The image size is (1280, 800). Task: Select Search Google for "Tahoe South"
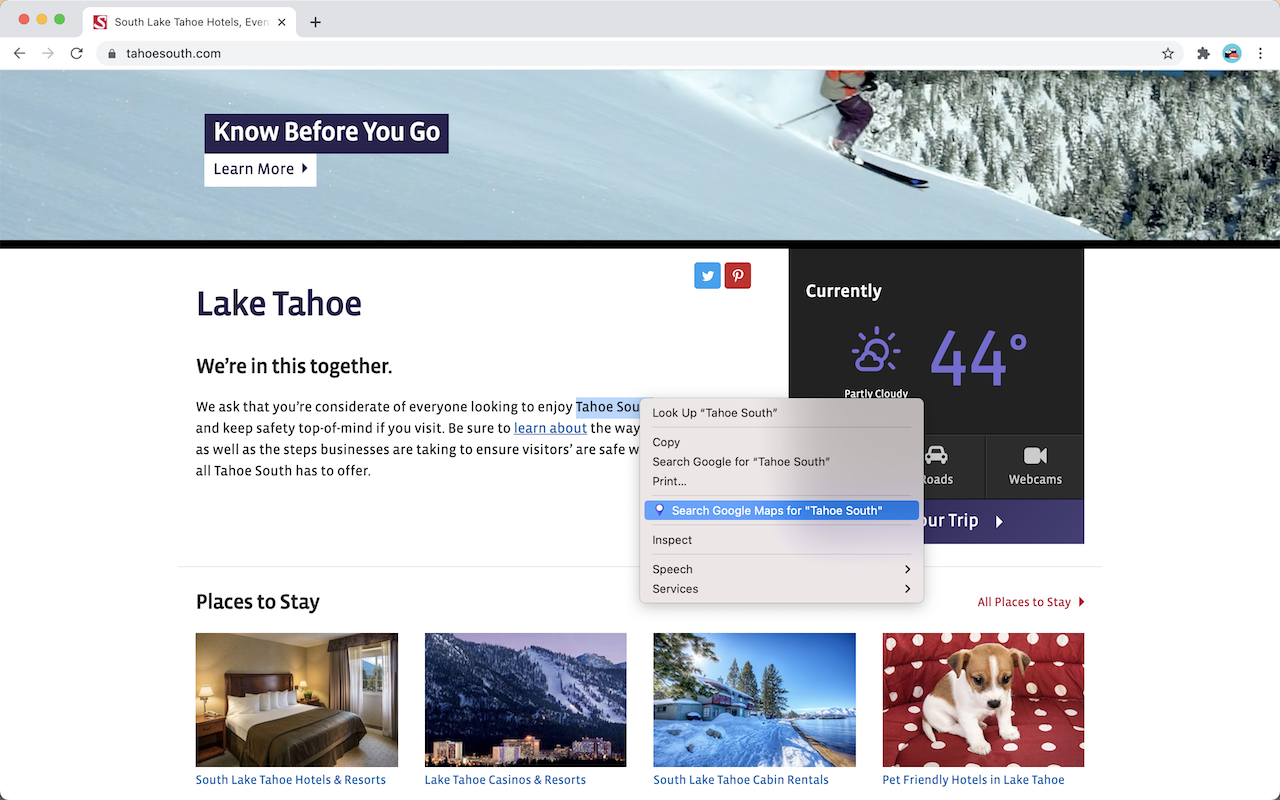(x=782, y=462)
